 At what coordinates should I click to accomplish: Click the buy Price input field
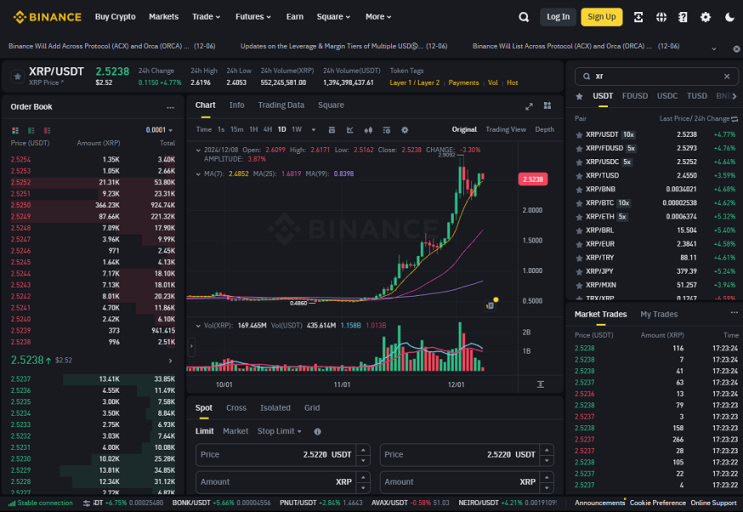(282, 455)
